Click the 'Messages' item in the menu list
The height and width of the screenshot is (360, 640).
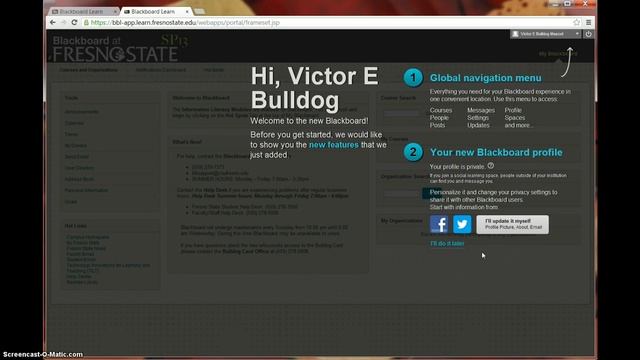[481, 110]
